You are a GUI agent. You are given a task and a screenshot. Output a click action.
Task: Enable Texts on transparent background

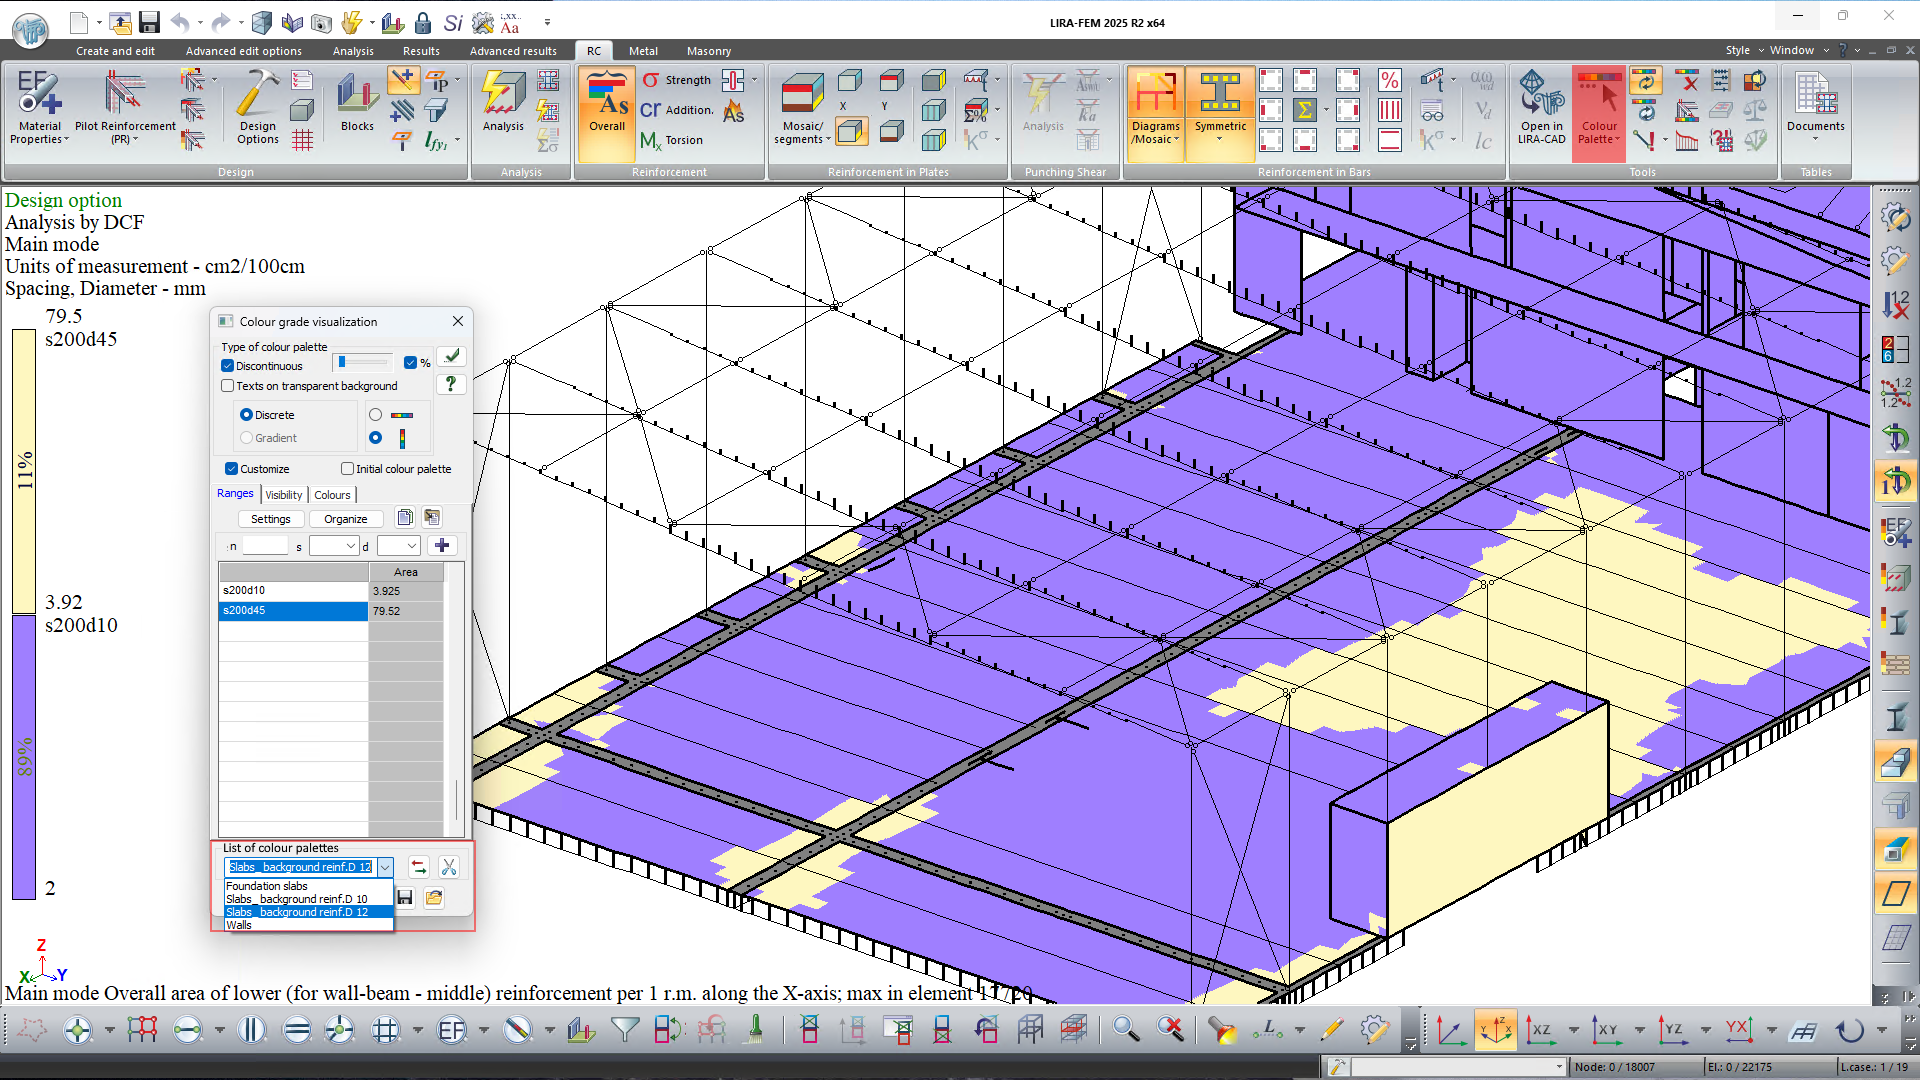click(x=228, y=386)
